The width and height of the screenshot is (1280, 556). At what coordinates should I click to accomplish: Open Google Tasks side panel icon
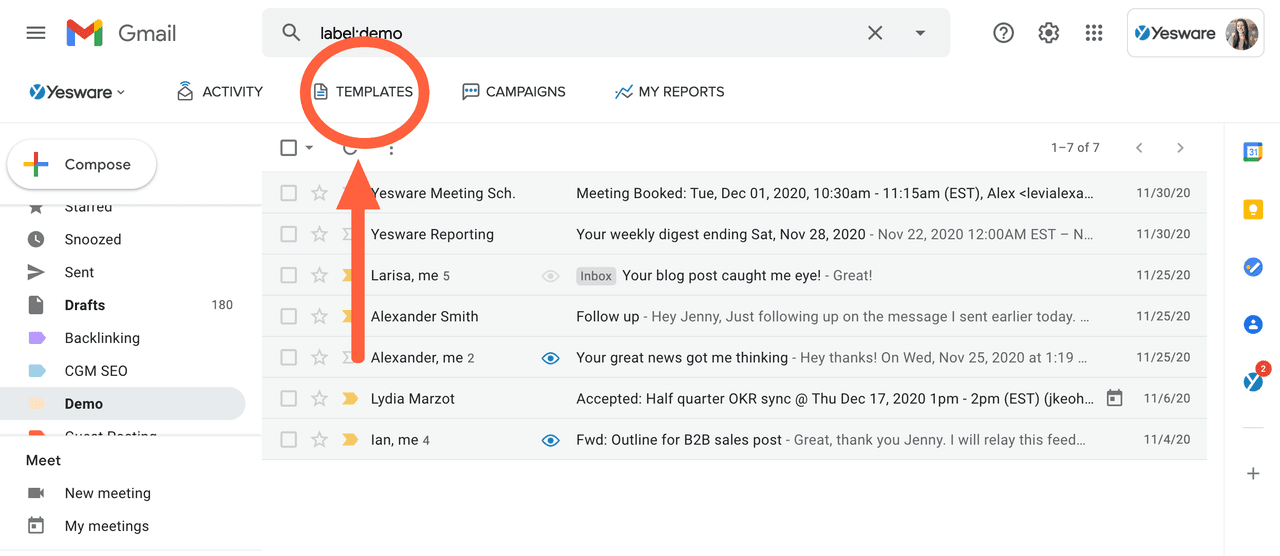click(1253, 267)
